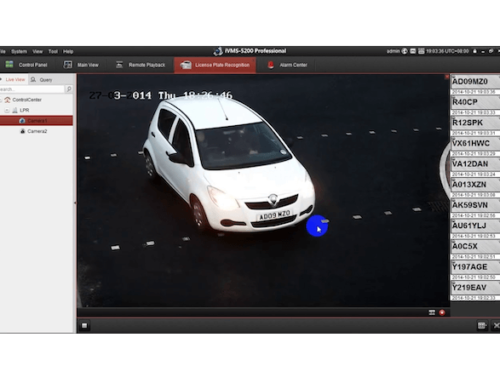500x383 pixels.
Task: Select plate entry A013XZN
Action: tap(475, 185)
